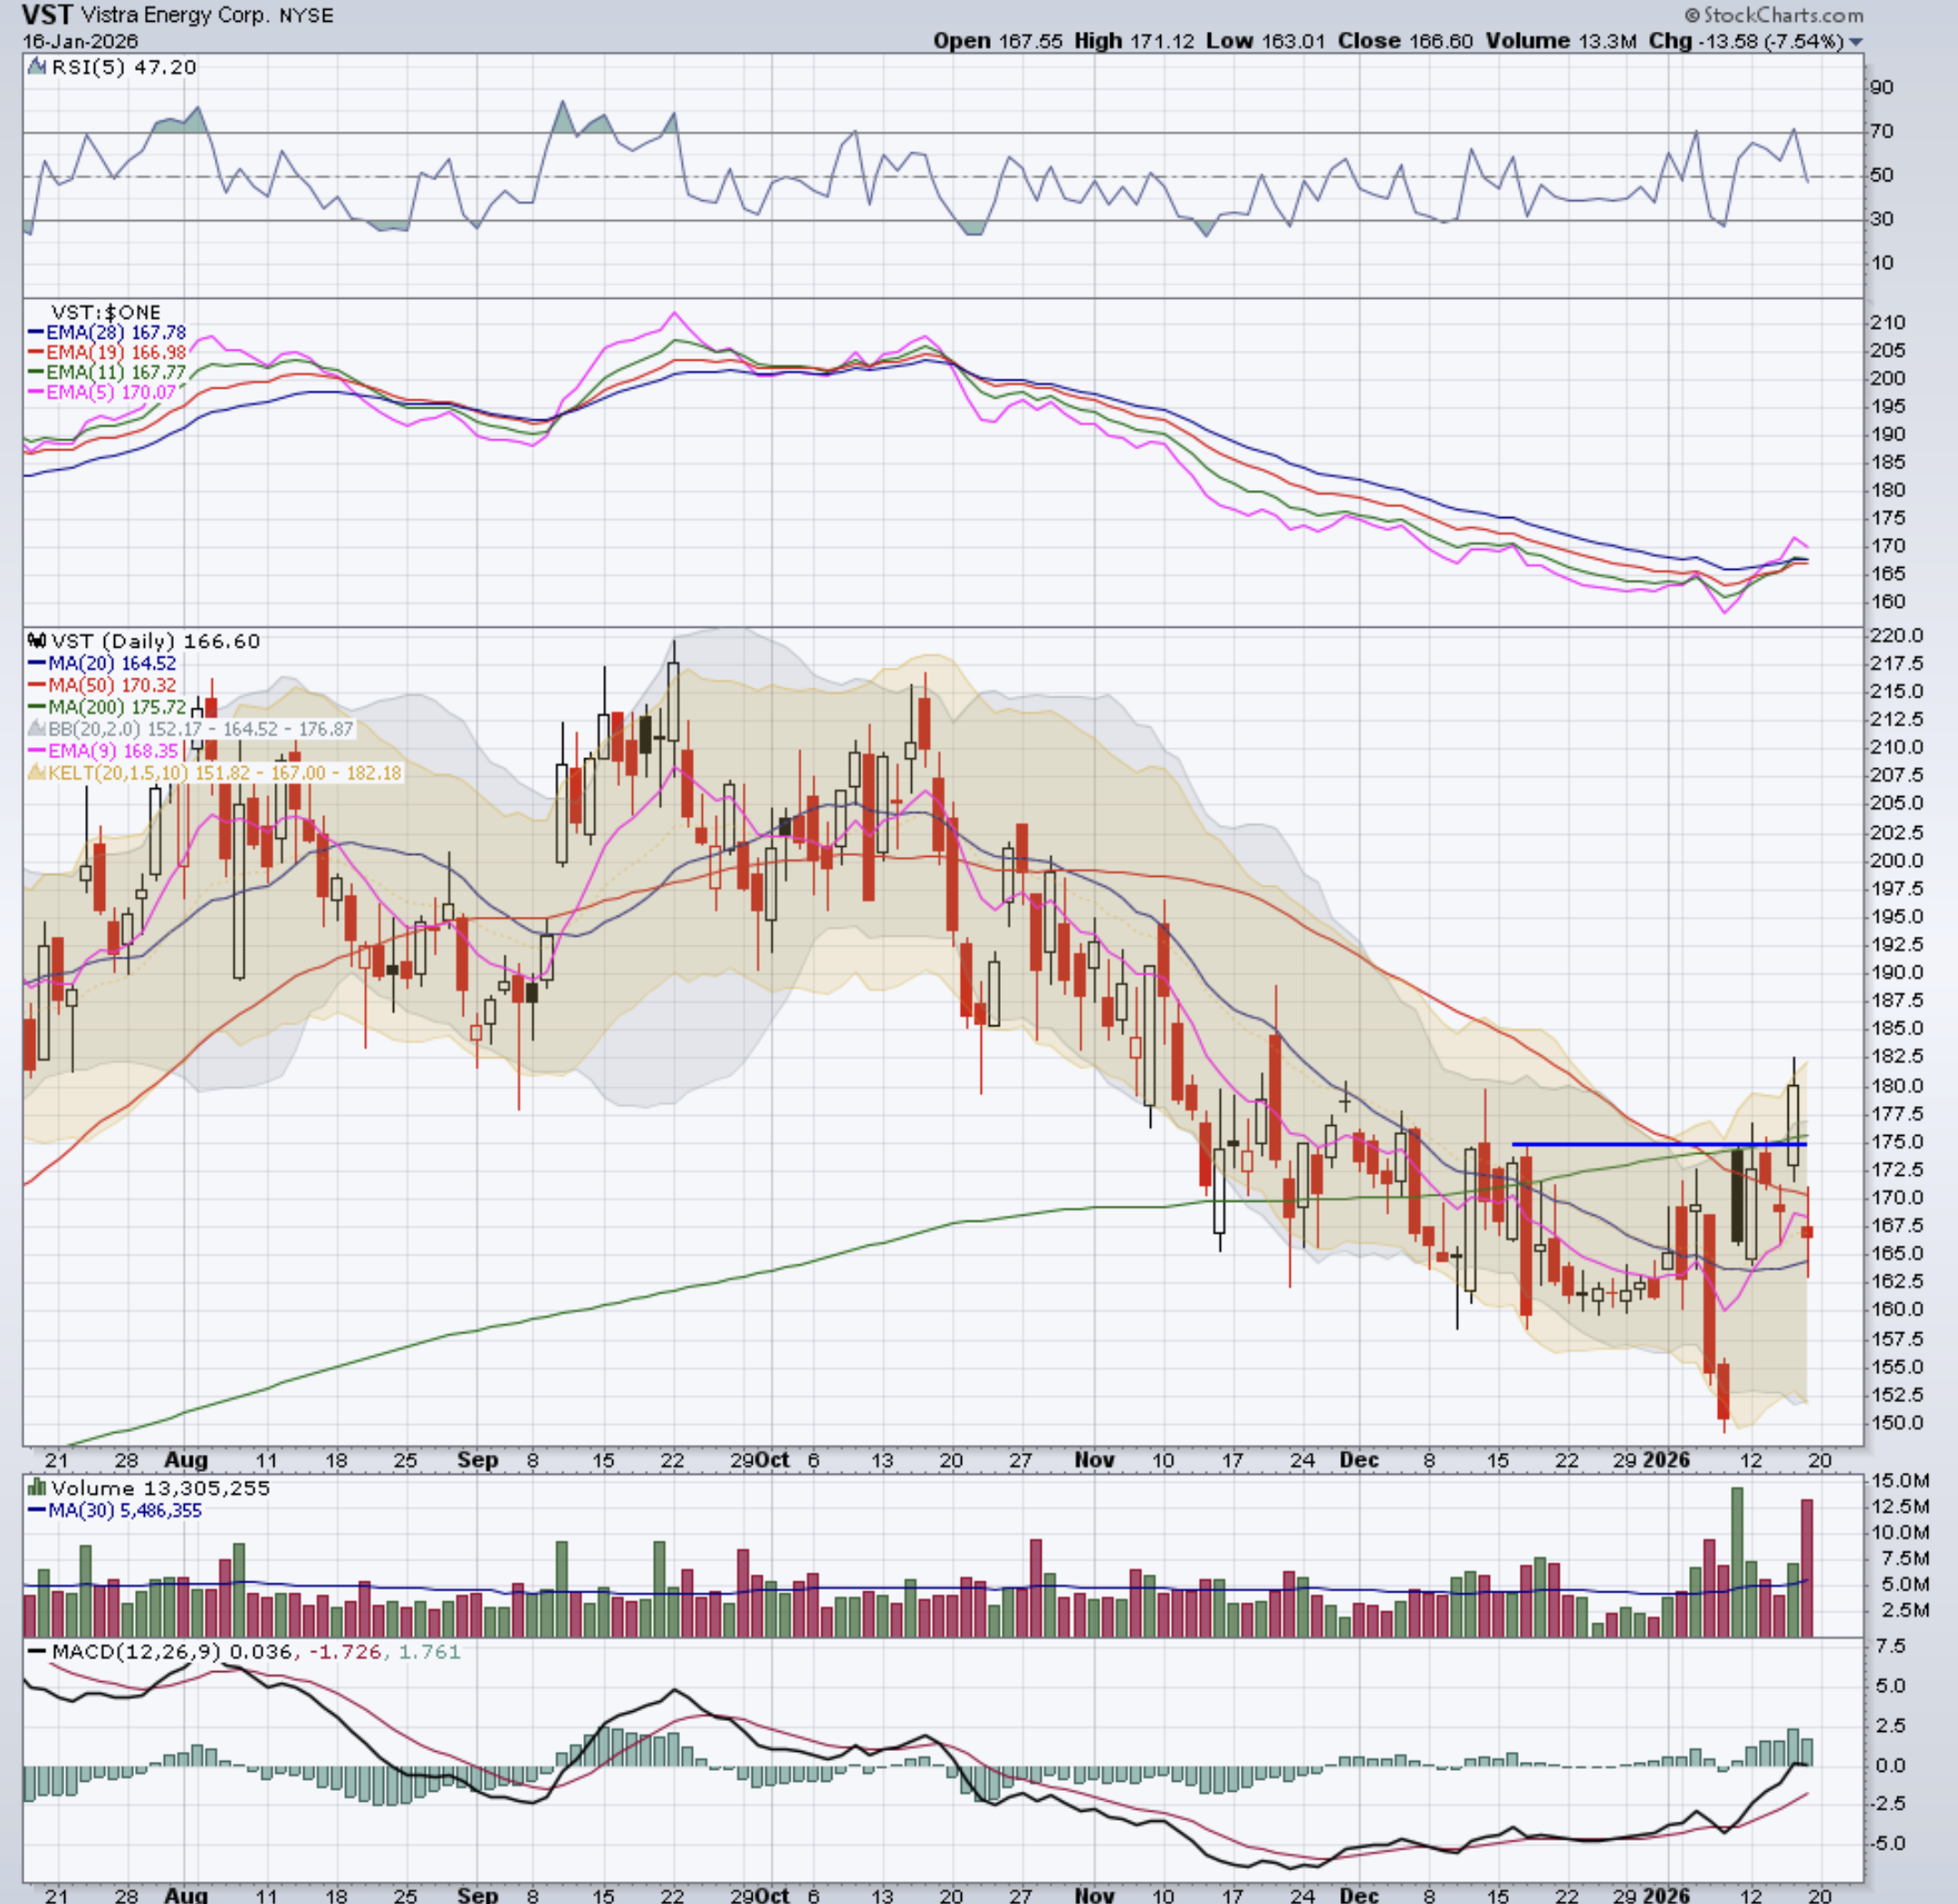Click the blue EMA(28) 167.78 legend entry
Viewport: 1958px width, 1904px height.
tap(116, 332)
